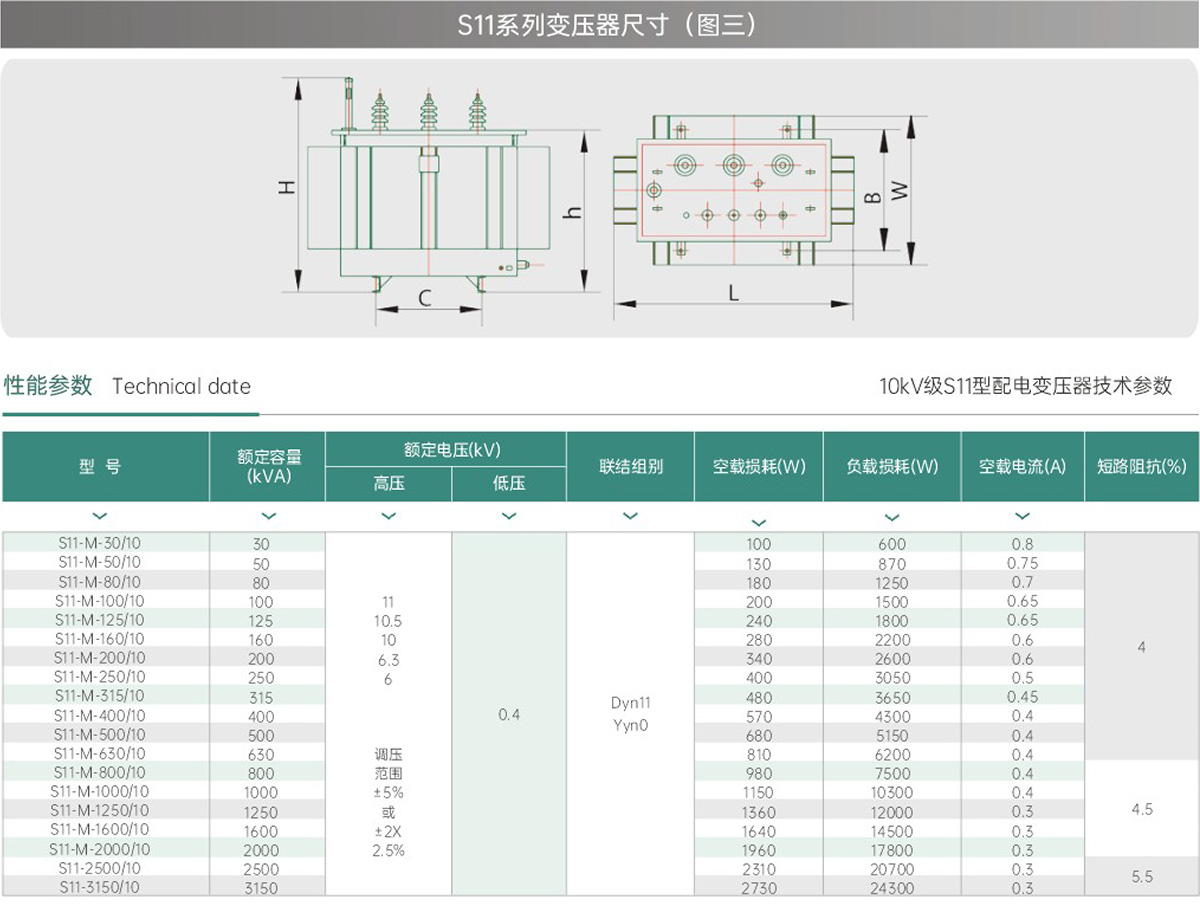Viewport: 1200px width, 919px height.
Task: Click the 短路阻抗(%) column header
Action: click(x=1141, y=466)
